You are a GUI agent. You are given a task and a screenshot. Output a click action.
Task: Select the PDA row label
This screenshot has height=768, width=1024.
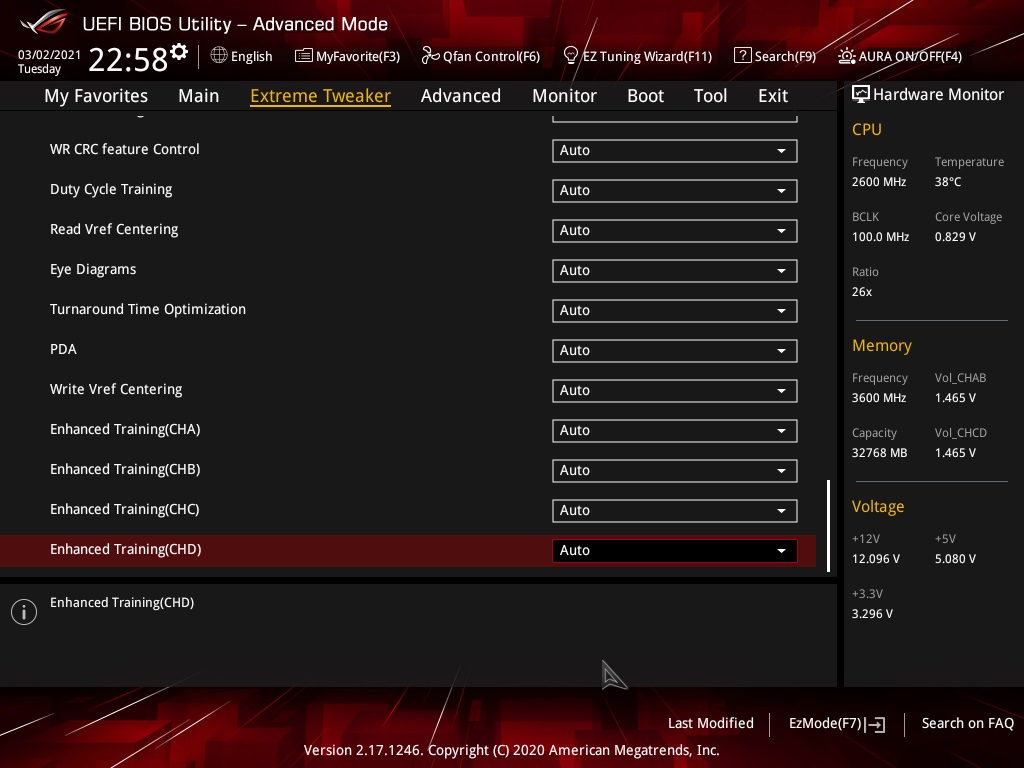63,349
